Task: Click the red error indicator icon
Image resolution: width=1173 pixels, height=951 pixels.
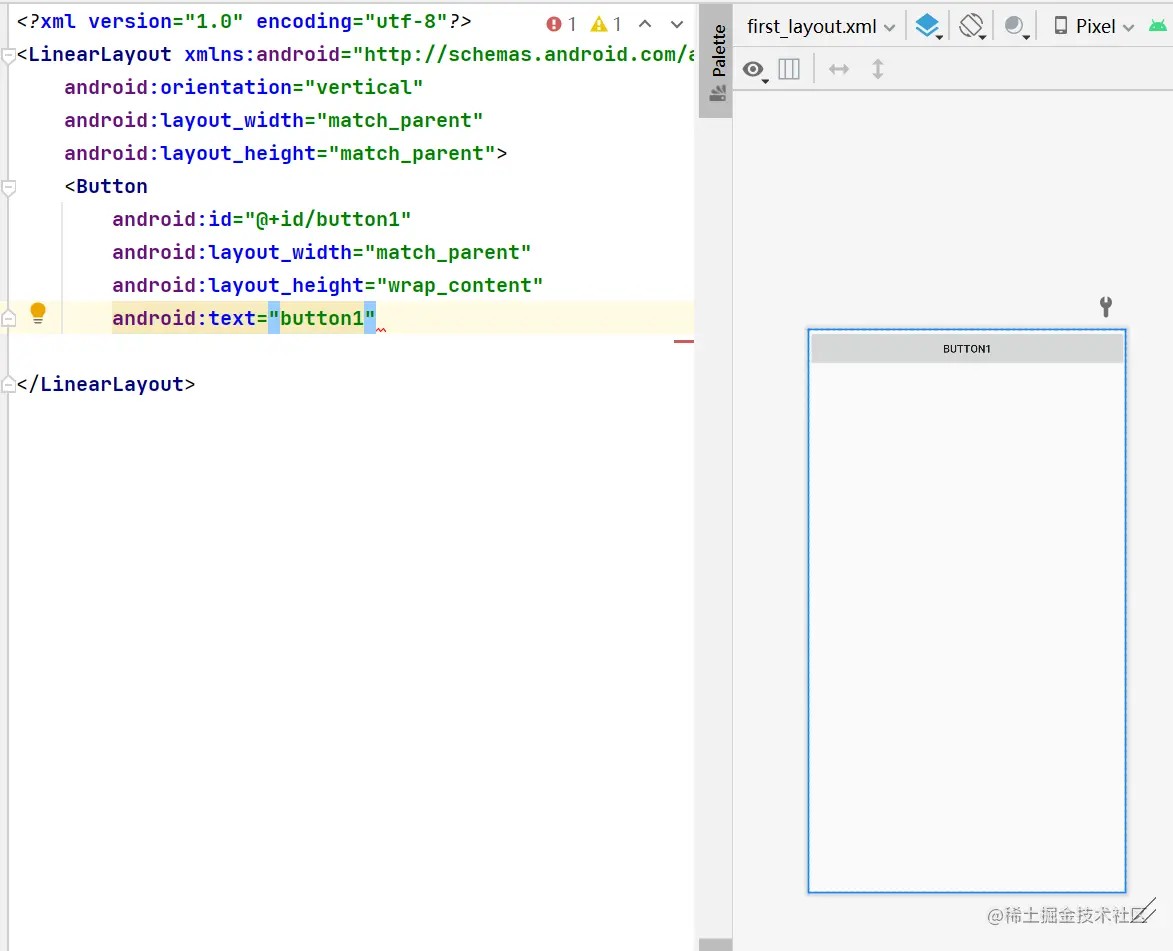Action: [554, 25]
